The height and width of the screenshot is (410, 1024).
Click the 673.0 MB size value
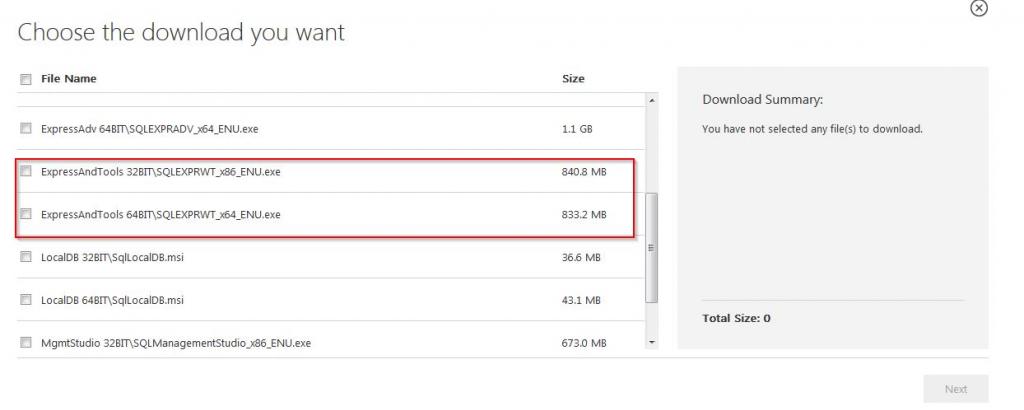click(x=584, y=343)
